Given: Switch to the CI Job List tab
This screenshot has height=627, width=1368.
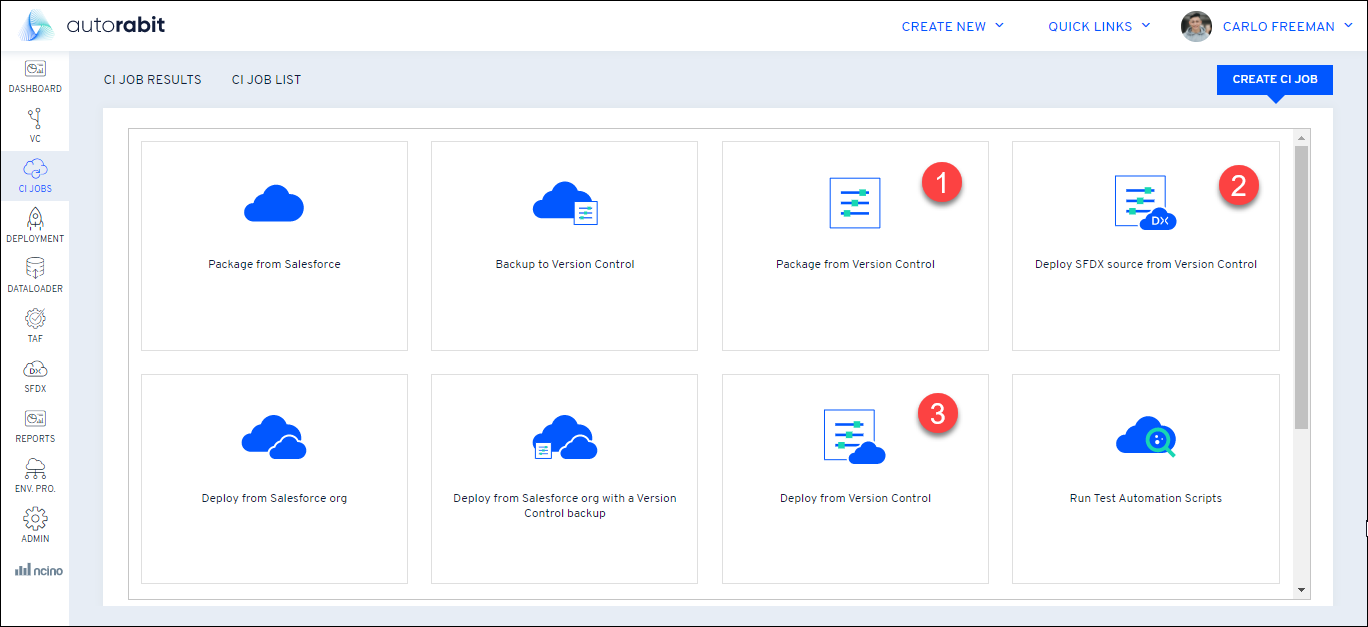Looking at the screenshot, I should pos(266,80).
